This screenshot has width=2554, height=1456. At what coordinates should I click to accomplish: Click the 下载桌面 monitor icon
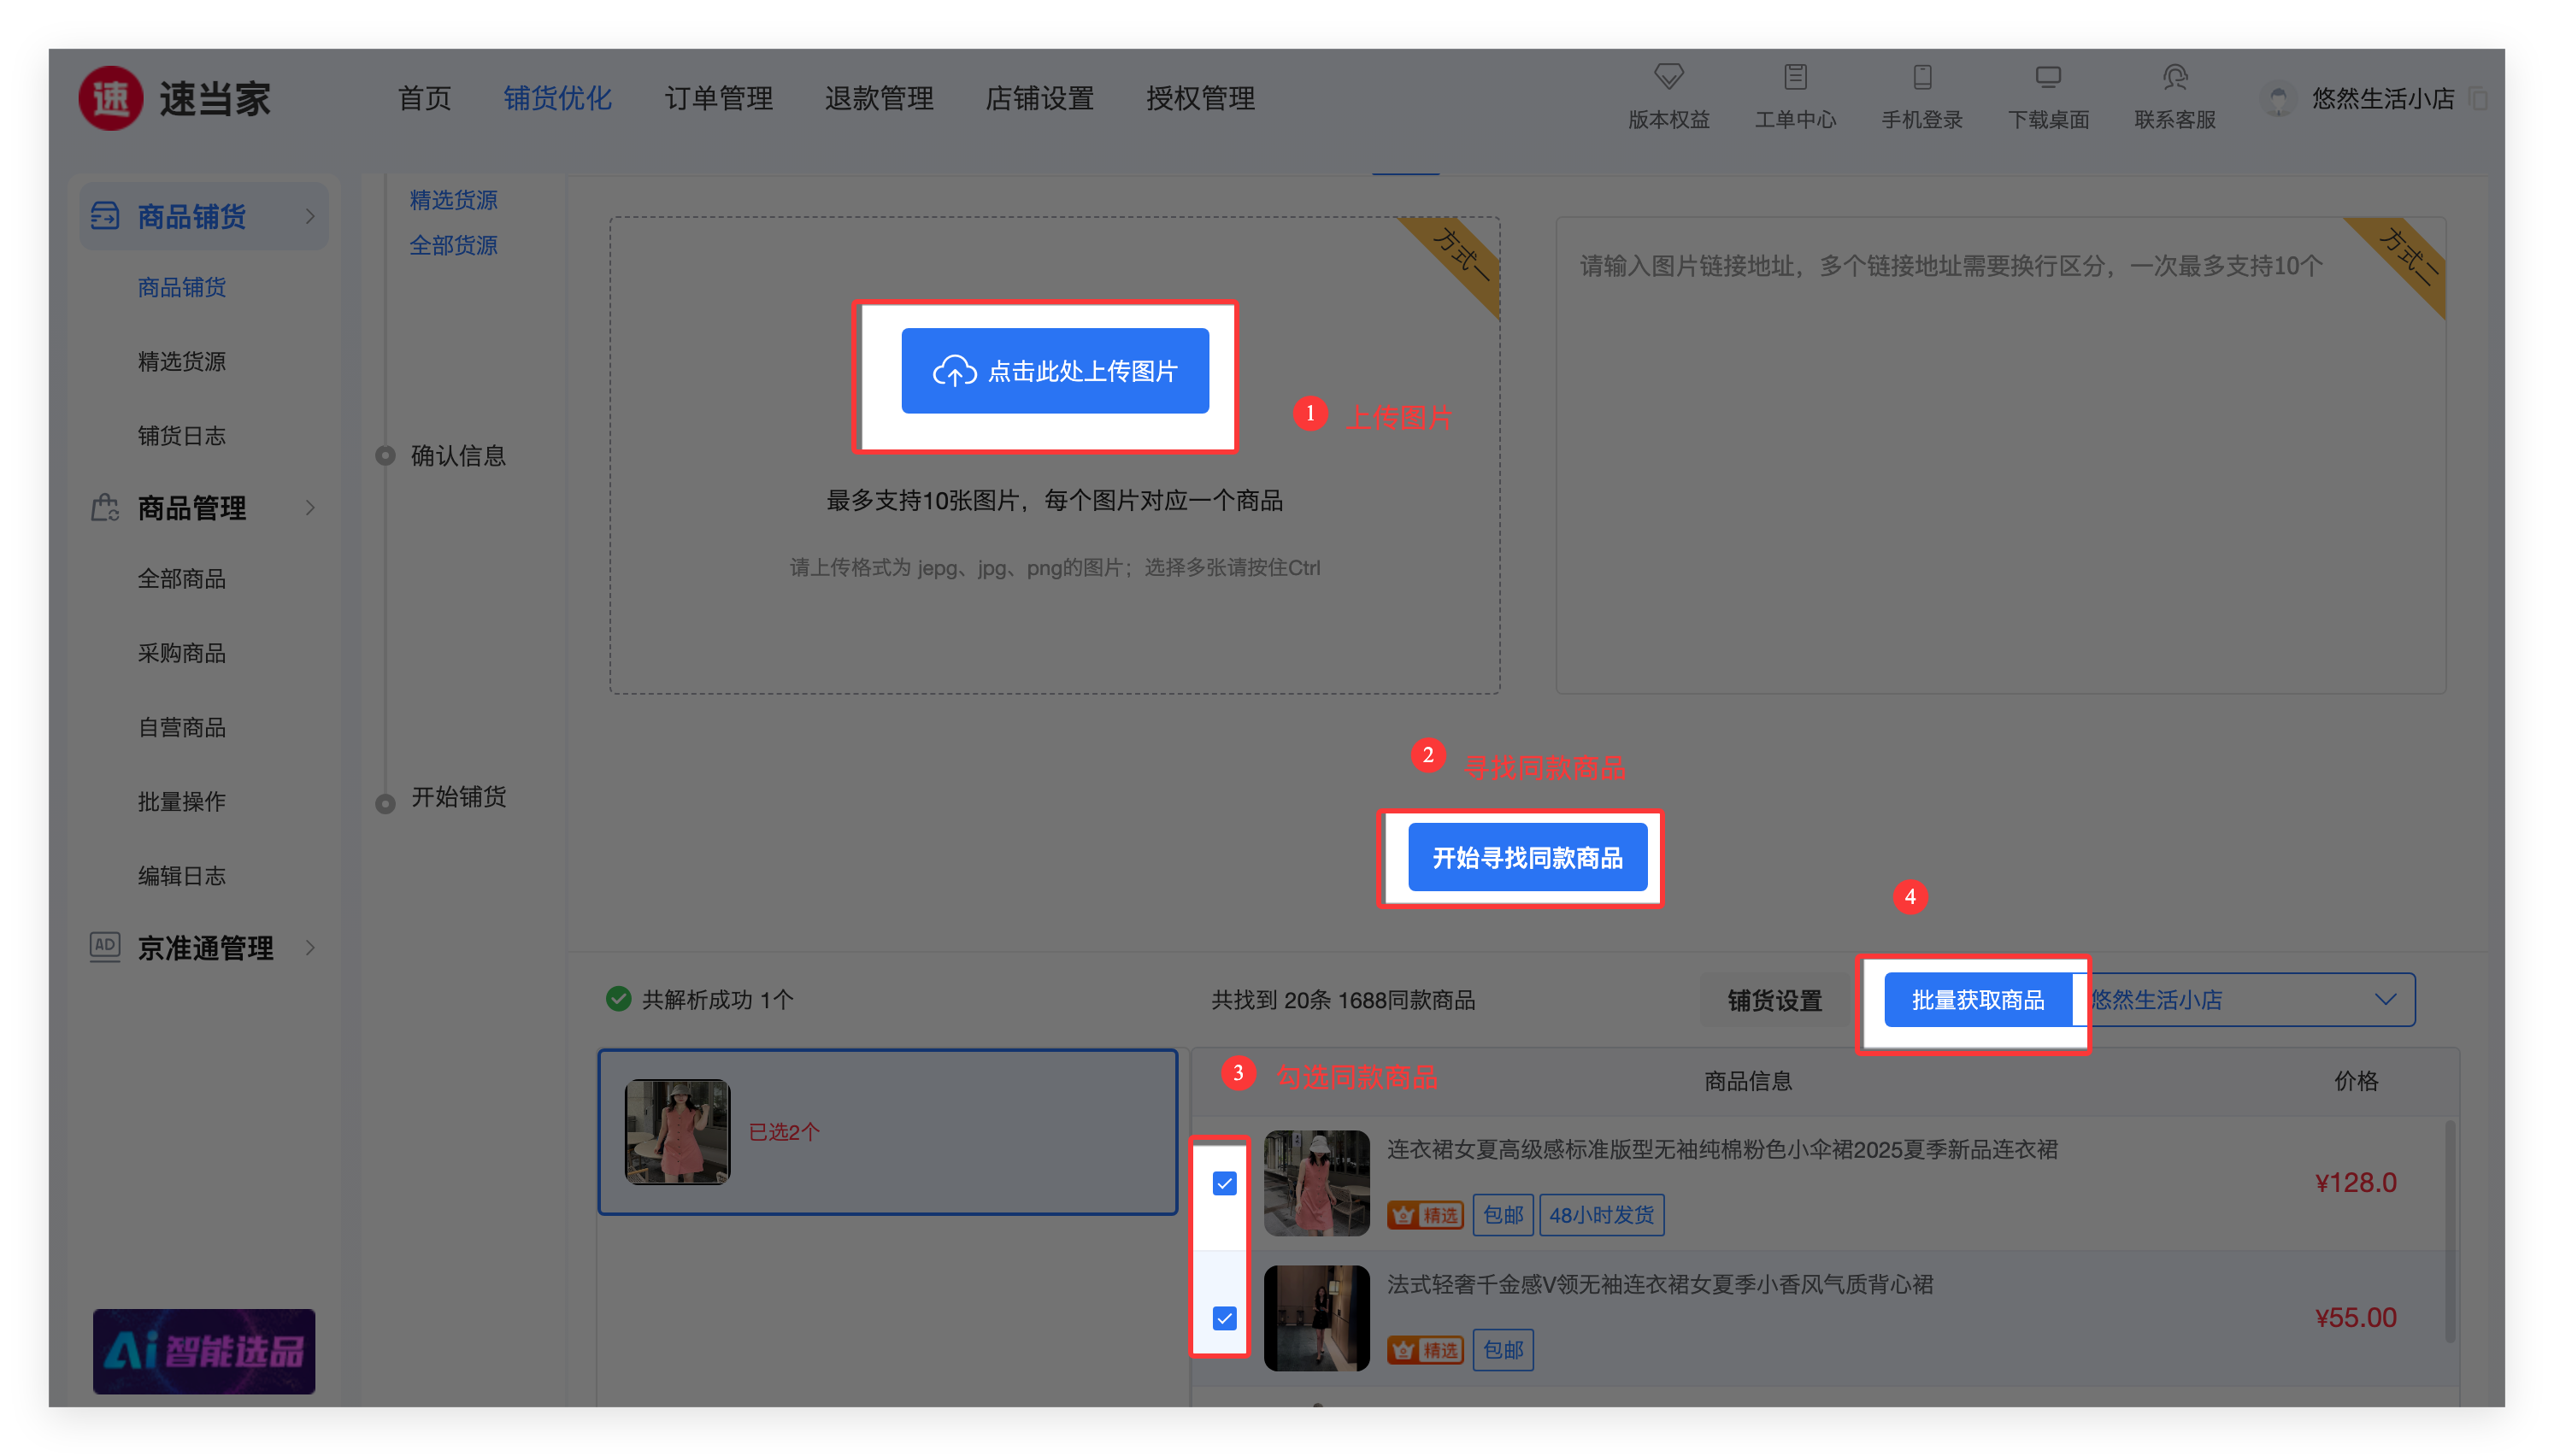[x=2048, y=77]
